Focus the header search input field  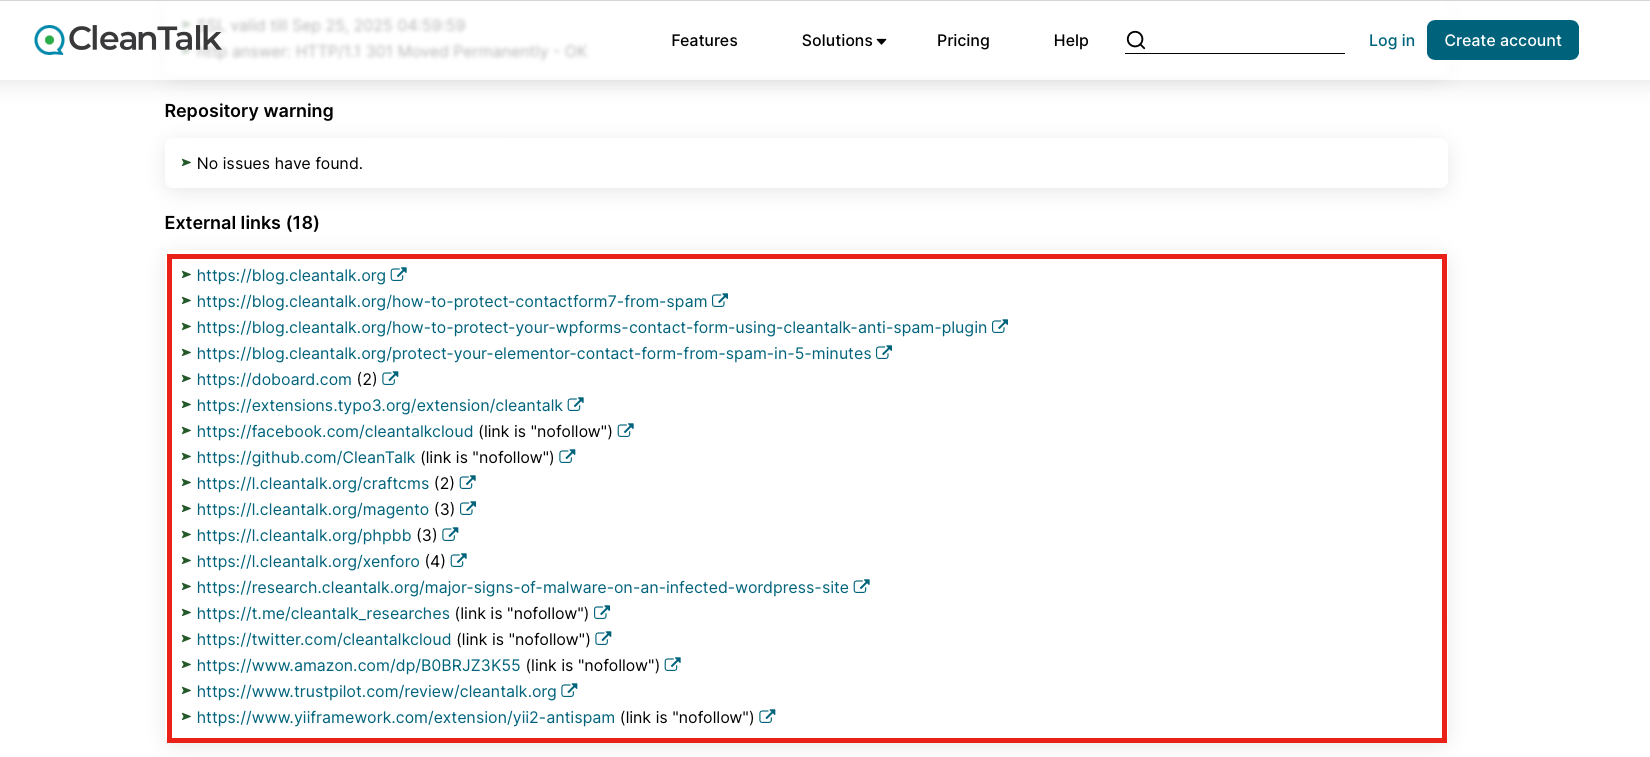[1250, 40]
